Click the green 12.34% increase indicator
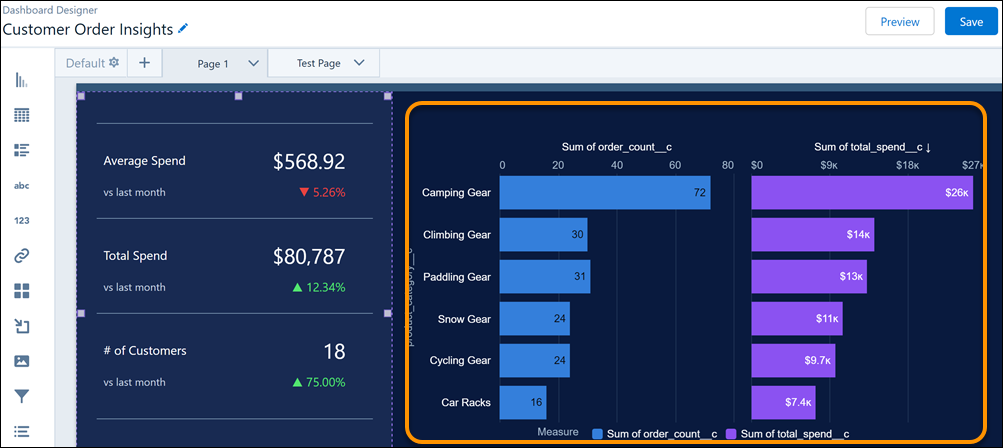This screenshot has height=448, width=1003. 319,288
